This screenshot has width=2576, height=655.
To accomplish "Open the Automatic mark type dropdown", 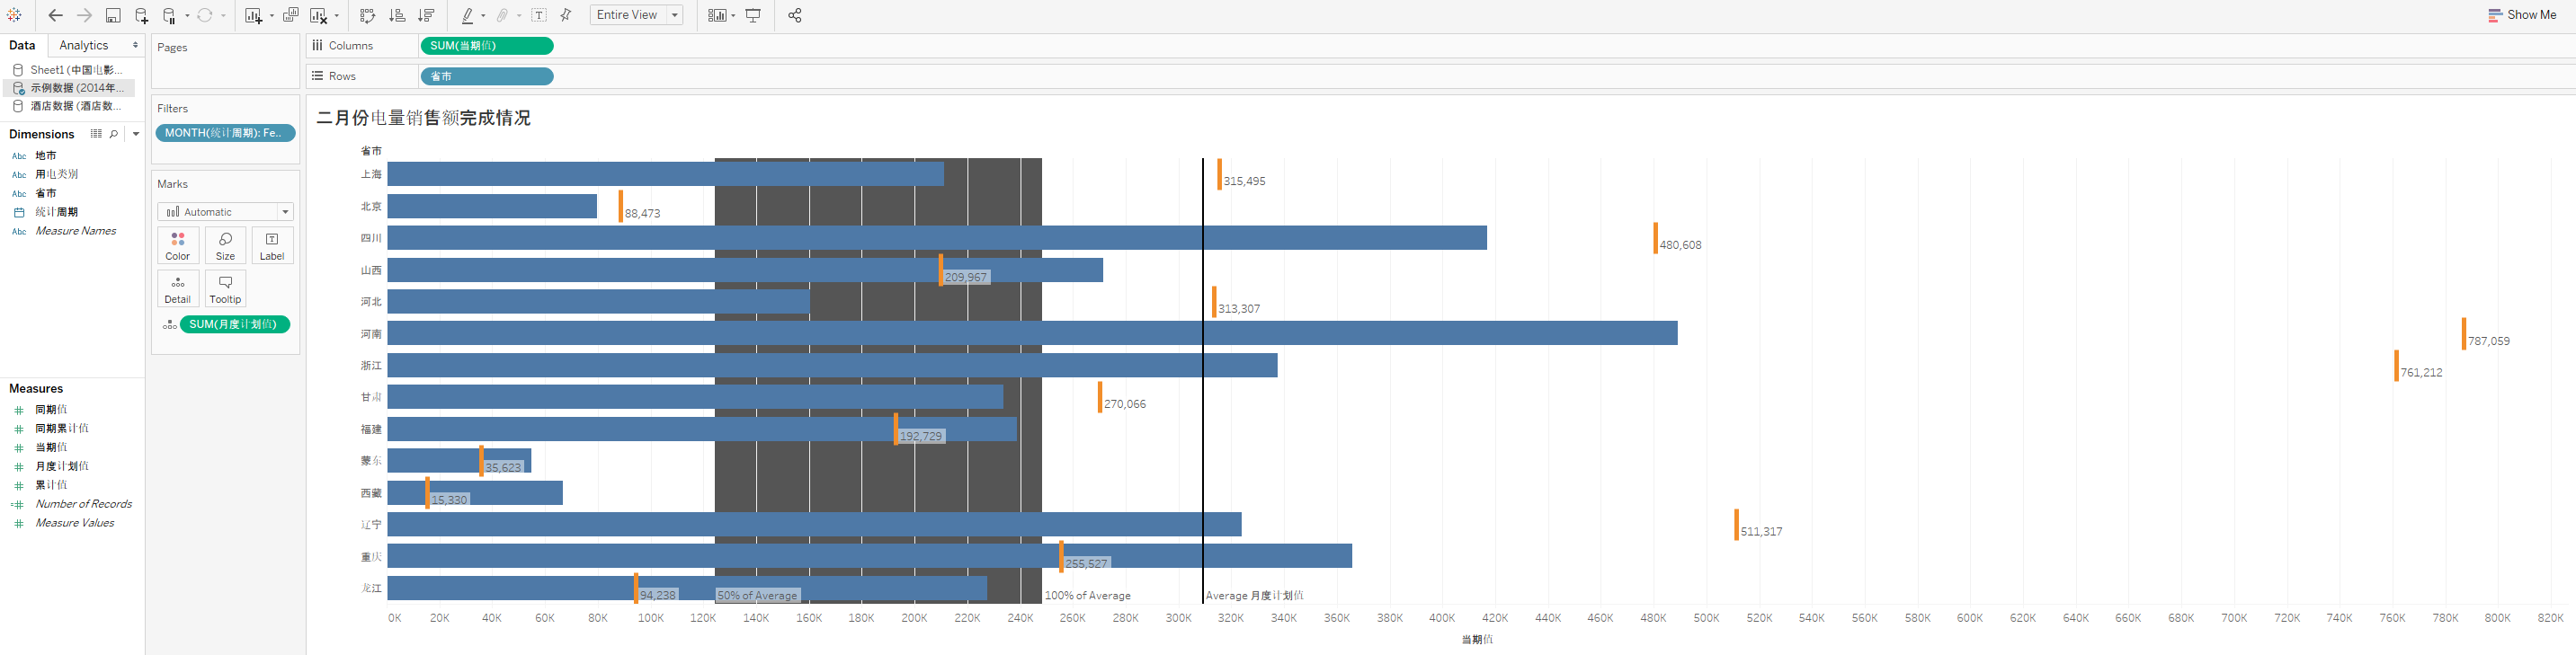I will pos(225,212).
